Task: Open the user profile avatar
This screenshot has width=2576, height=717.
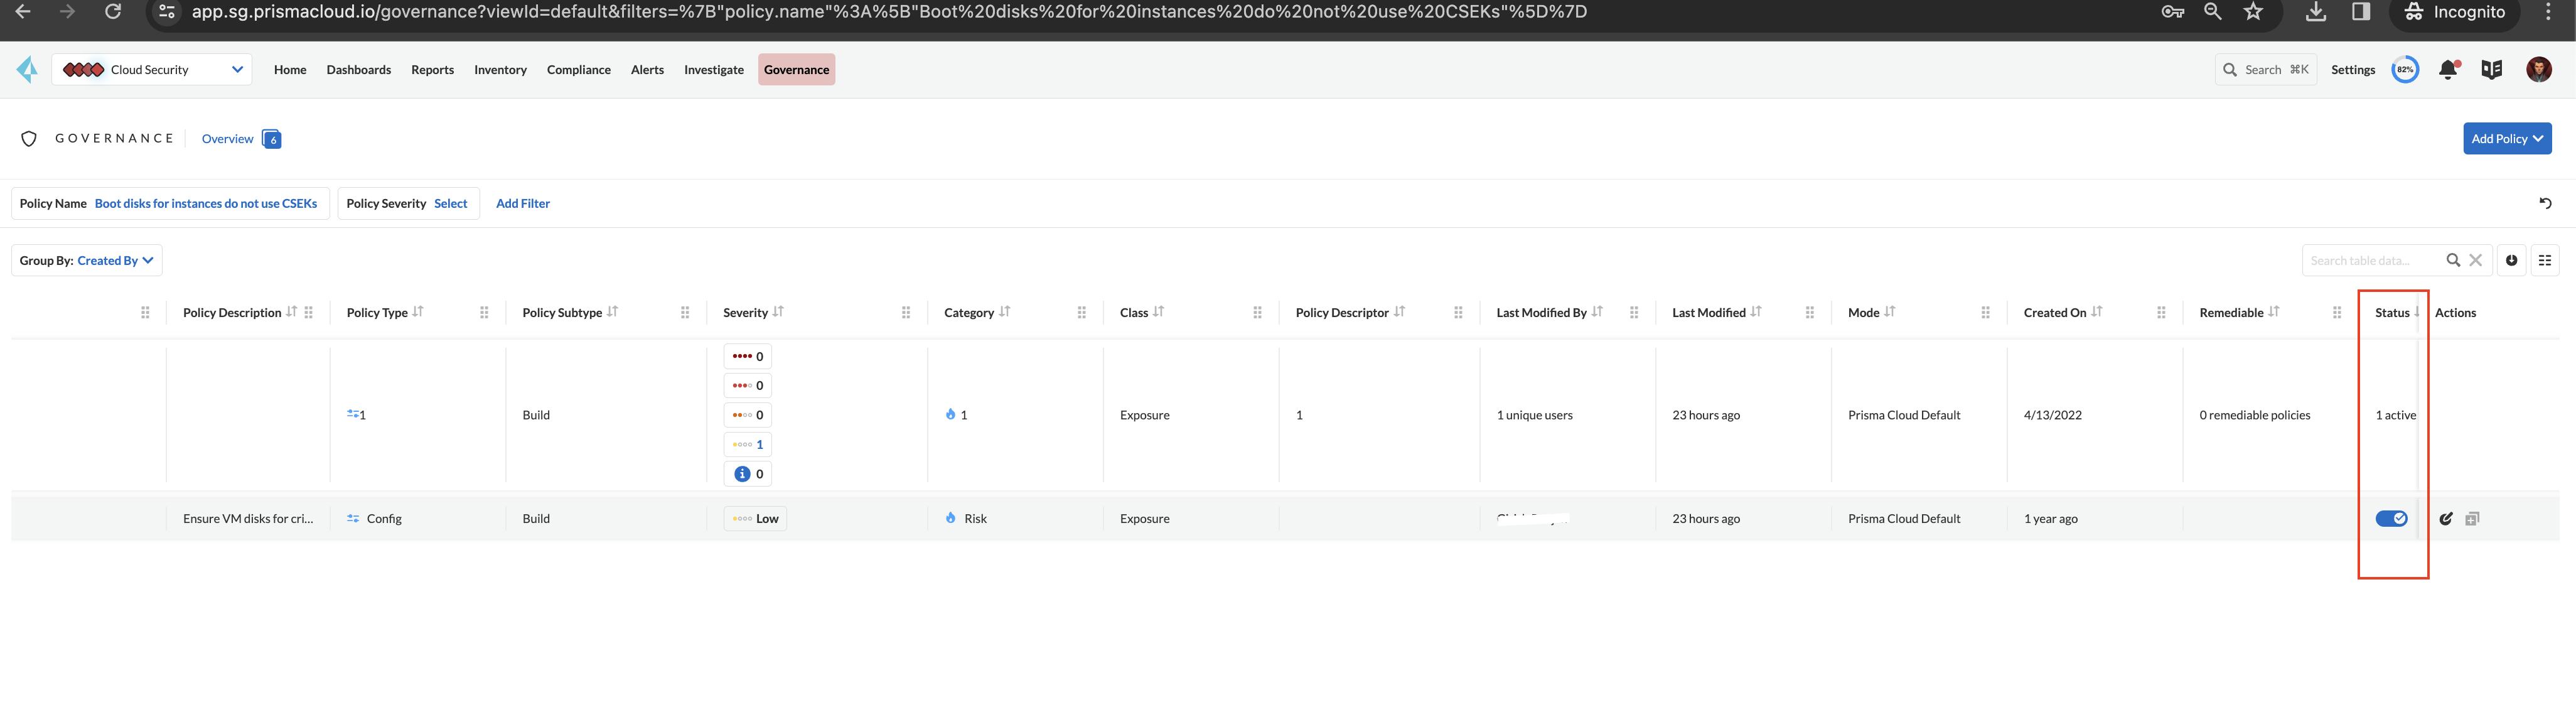Action: pos(2539,69)
